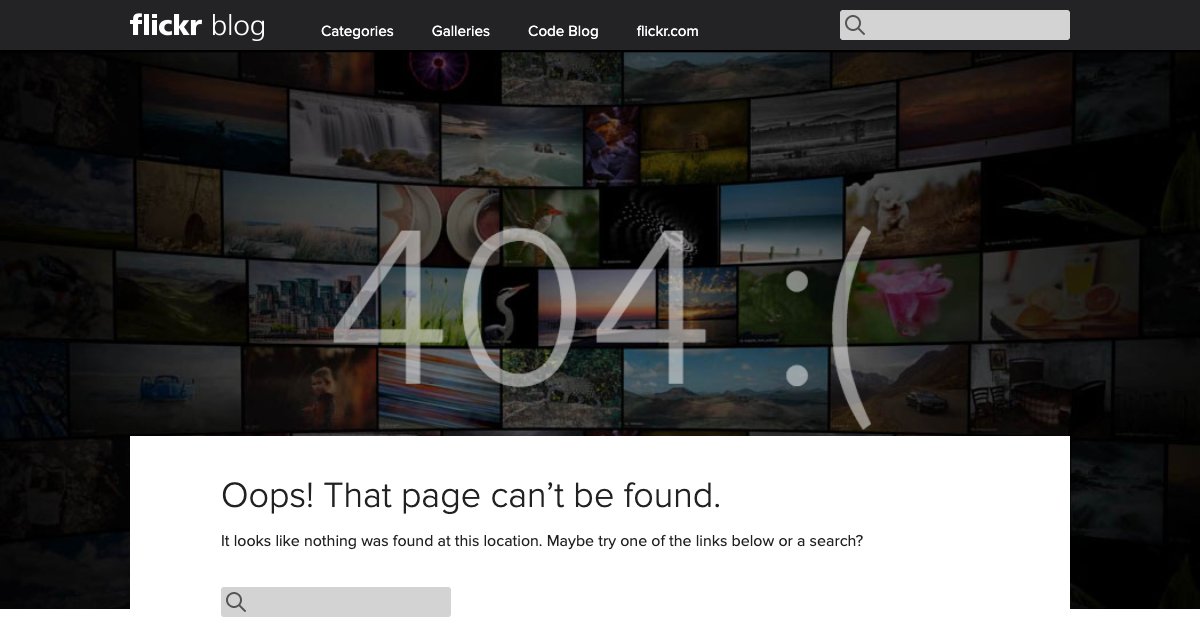Click the "Oops! That page can't be found." heading
The width and height of the screenshot is (1200, 630).
coord(470,495)
